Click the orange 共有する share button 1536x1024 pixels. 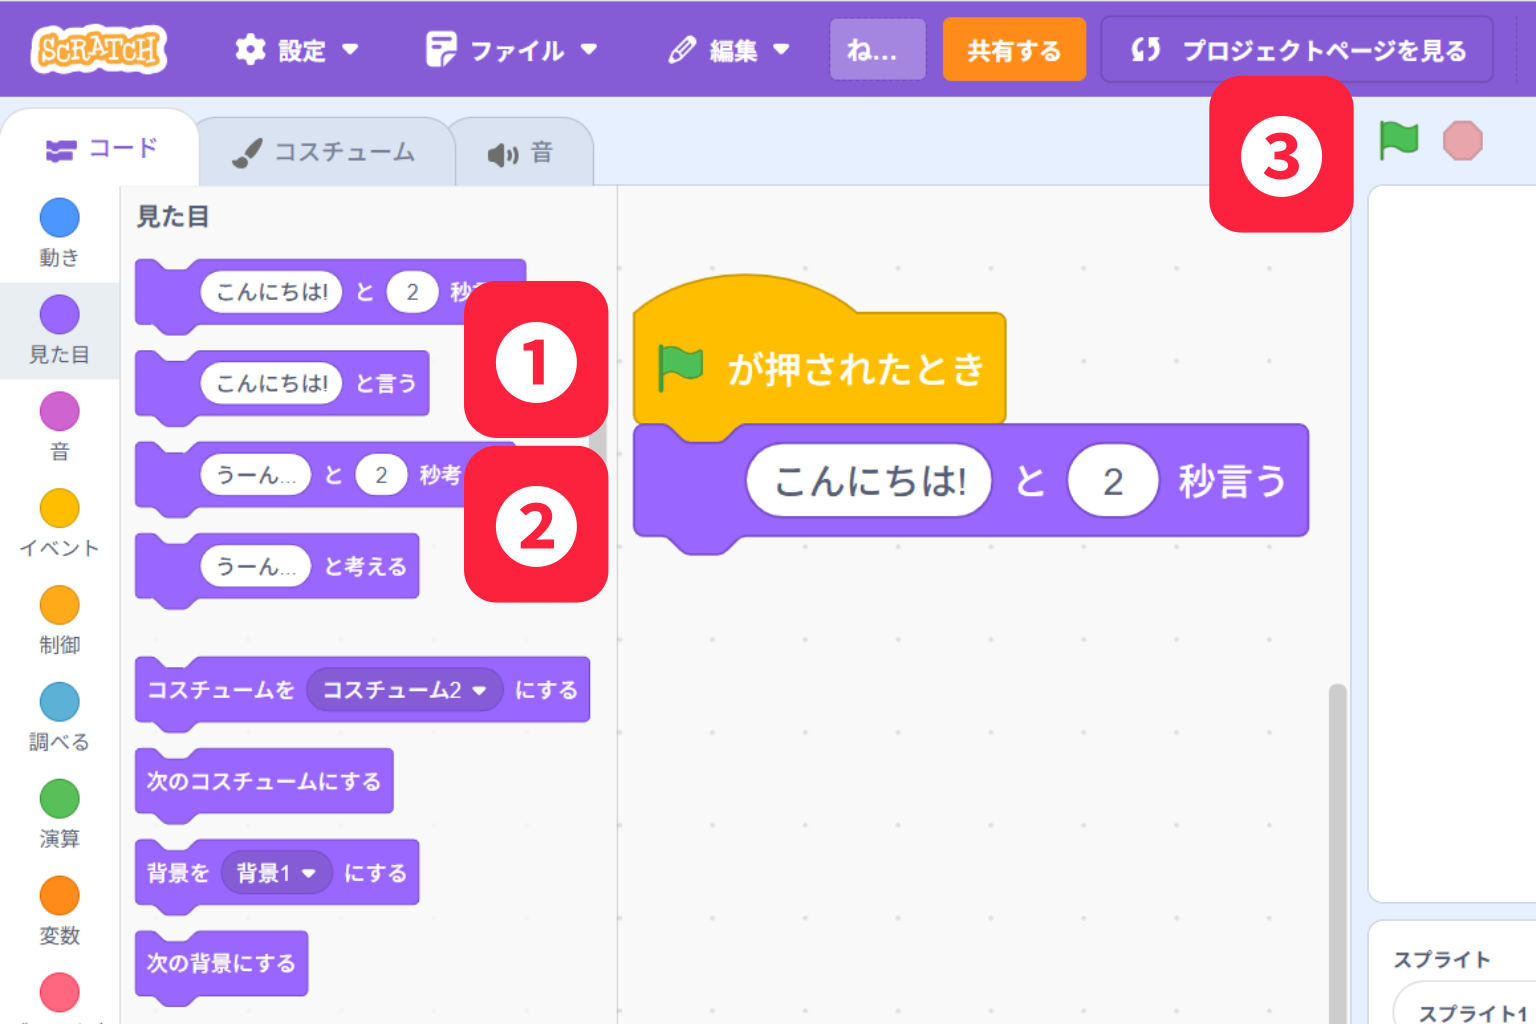(1014, 48)
